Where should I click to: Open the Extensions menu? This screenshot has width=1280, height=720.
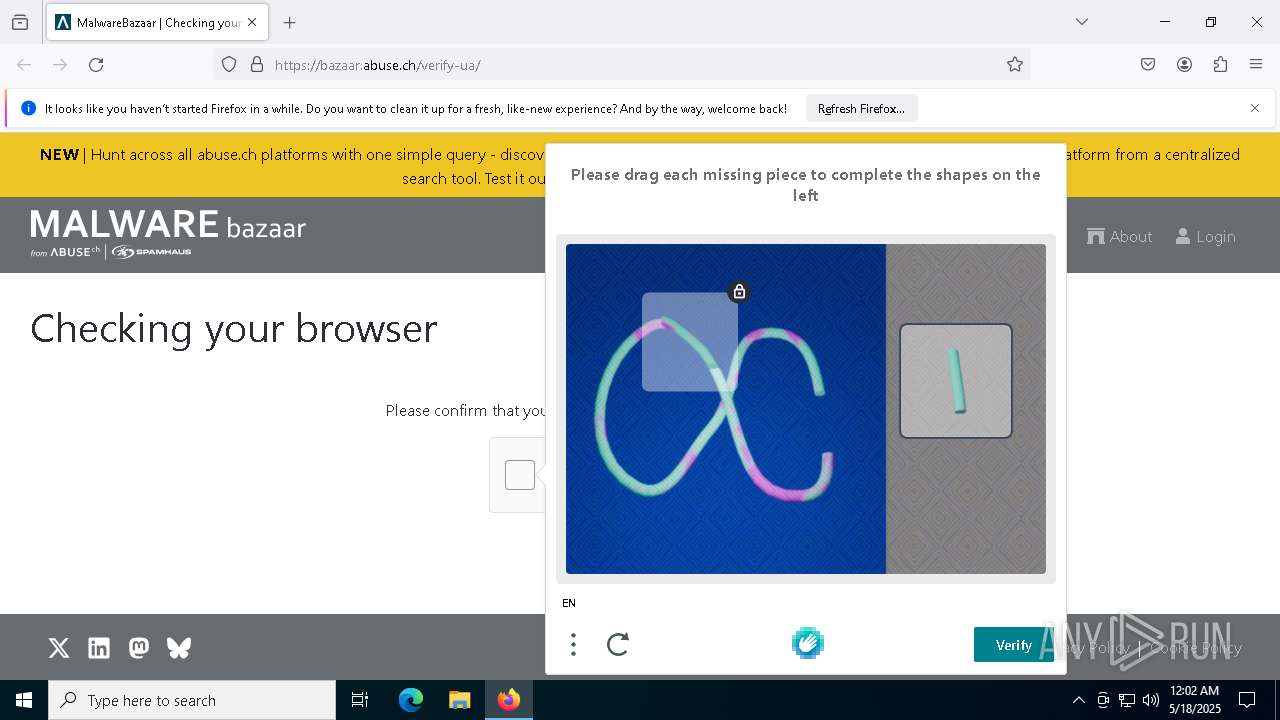pyautogui.click(x=1220, y=65)
